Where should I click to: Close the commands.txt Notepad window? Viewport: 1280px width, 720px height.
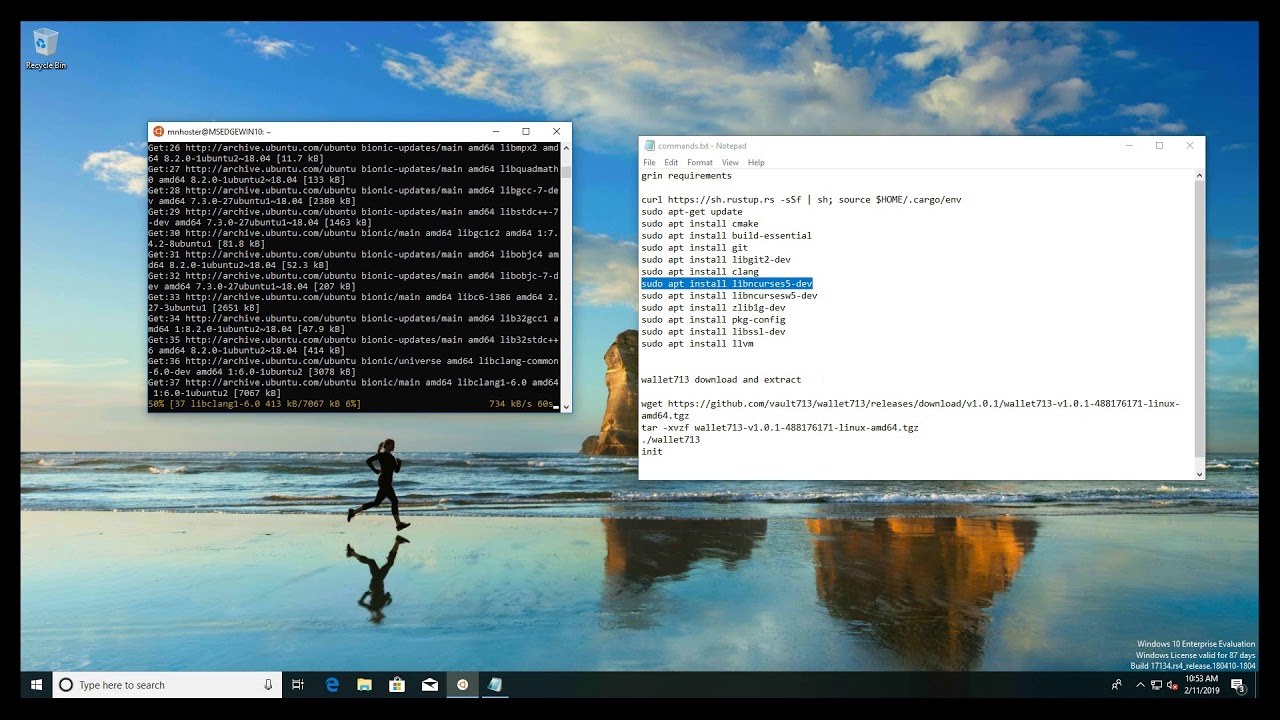[1190, 146]
